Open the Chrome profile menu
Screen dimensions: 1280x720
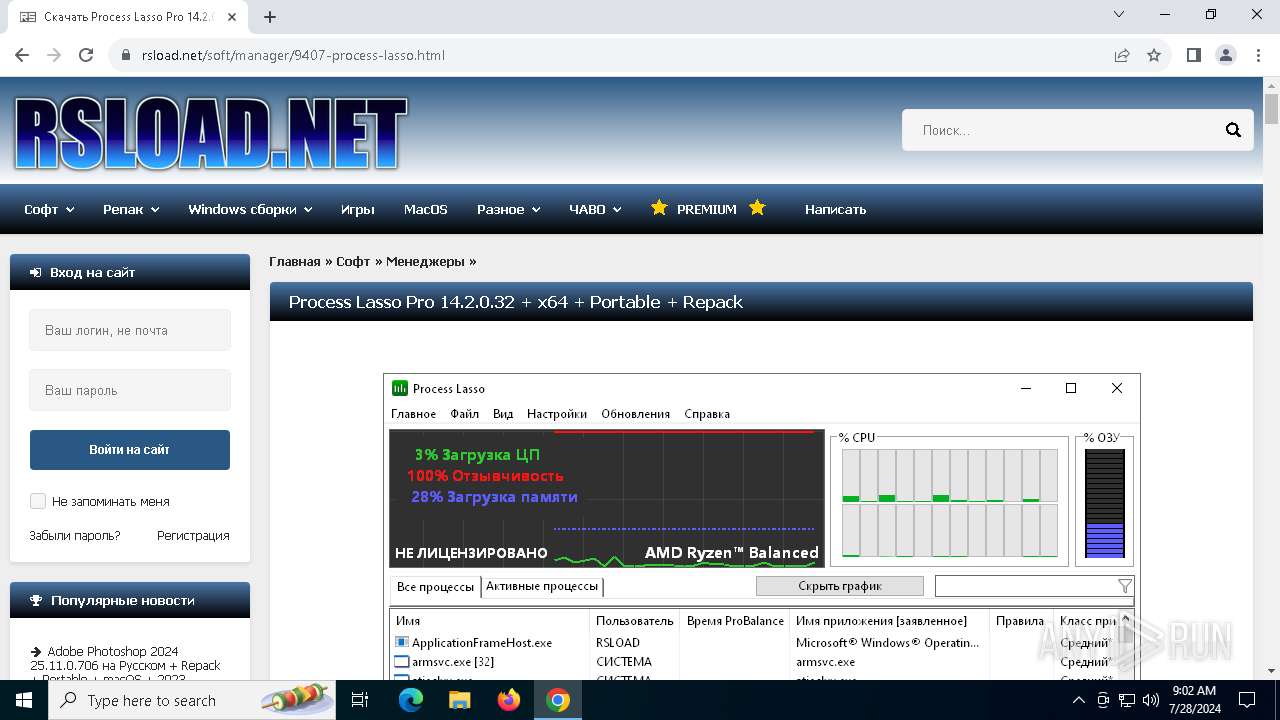(x=1226, y=55)
